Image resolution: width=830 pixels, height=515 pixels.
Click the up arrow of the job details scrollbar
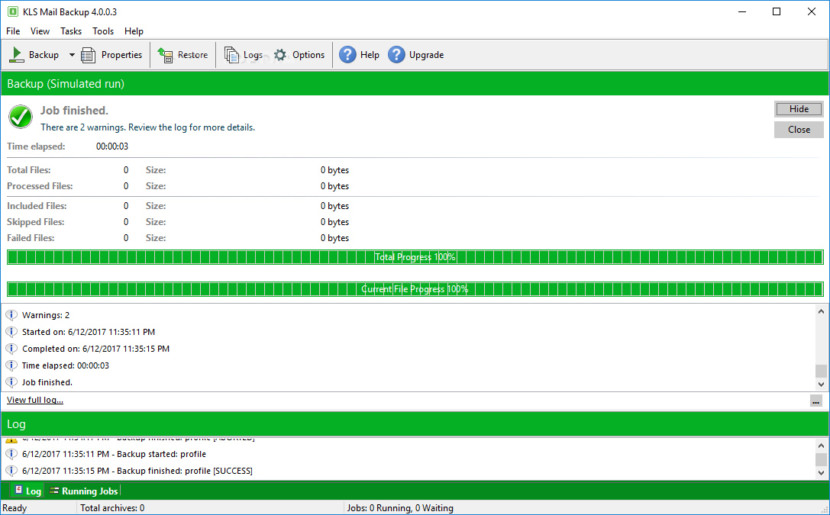820,312
